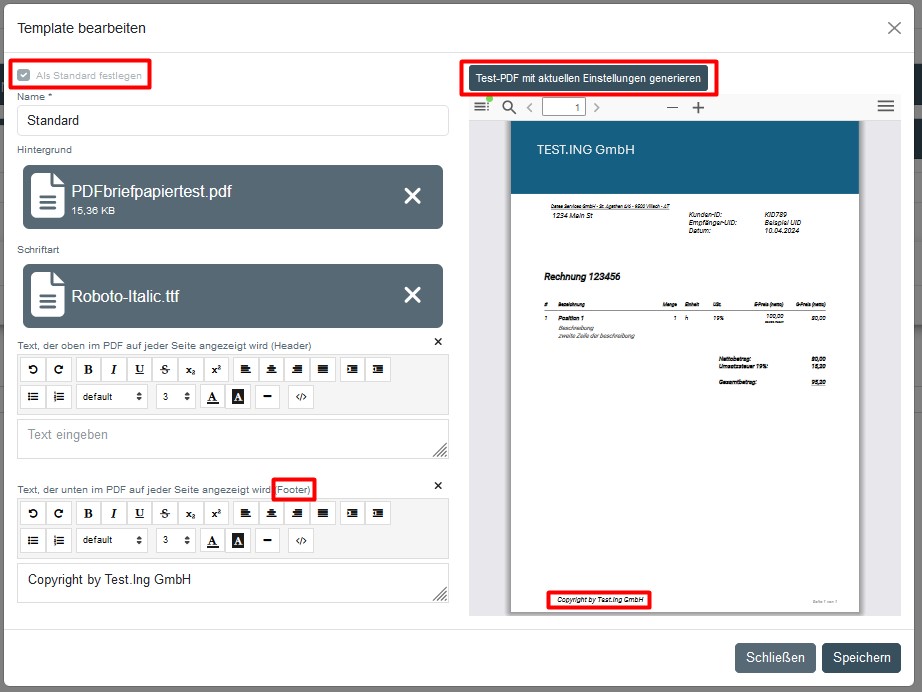This screenshot has height=692, width=922.
Task: Toggle the PDF viewer sidebar
Action: (x=482, y=107)
